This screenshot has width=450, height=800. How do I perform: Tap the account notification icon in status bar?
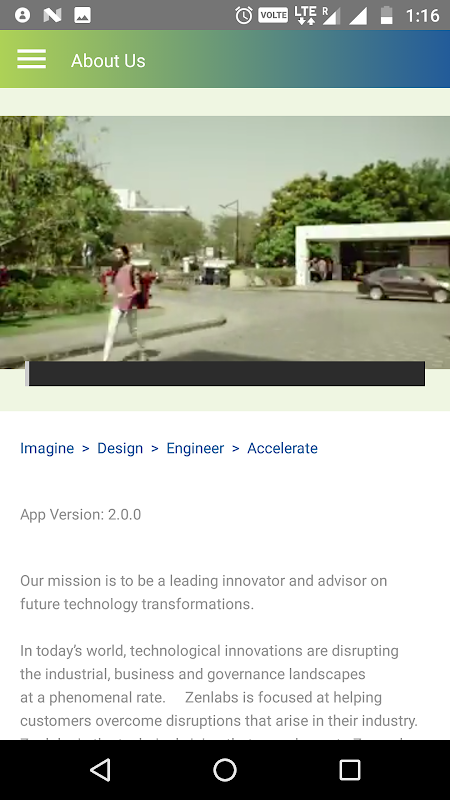[22, 15]
